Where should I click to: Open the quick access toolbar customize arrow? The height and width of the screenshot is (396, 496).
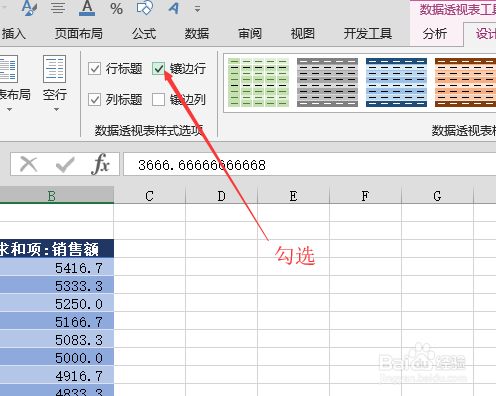[197, 9]
